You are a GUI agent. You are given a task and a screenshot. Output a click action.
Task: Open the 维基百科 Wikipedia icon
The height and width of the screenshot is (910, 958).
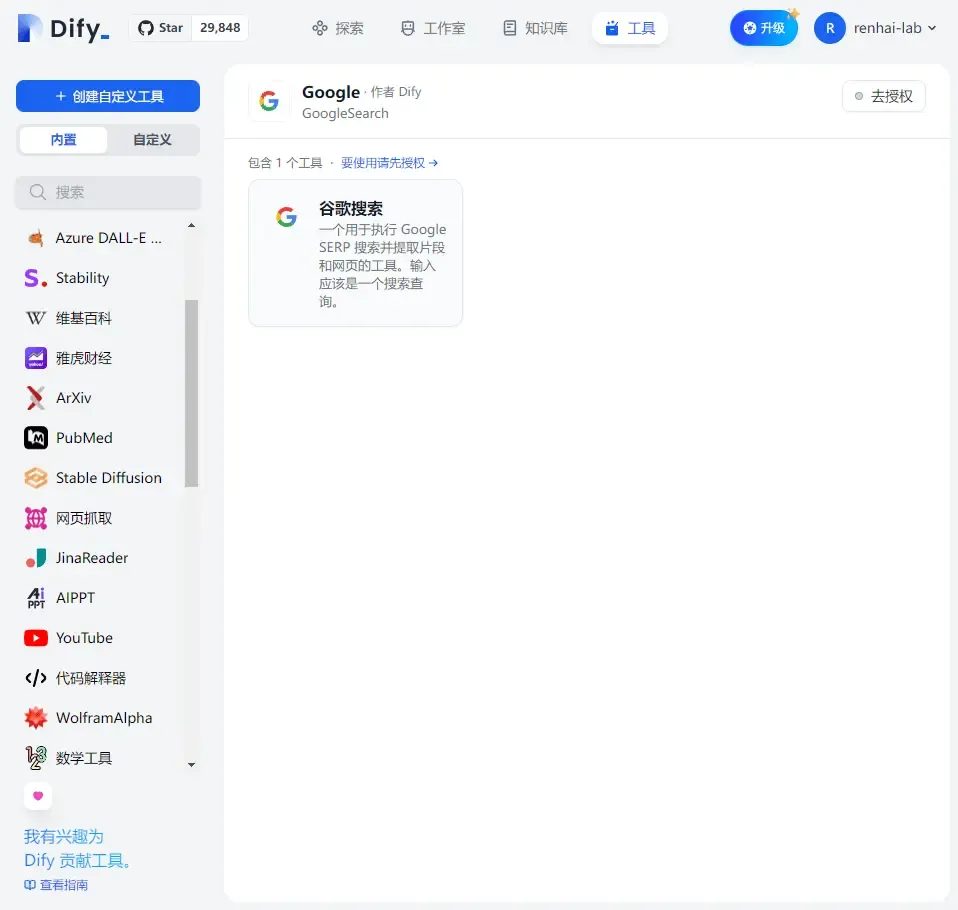[36, 318]
